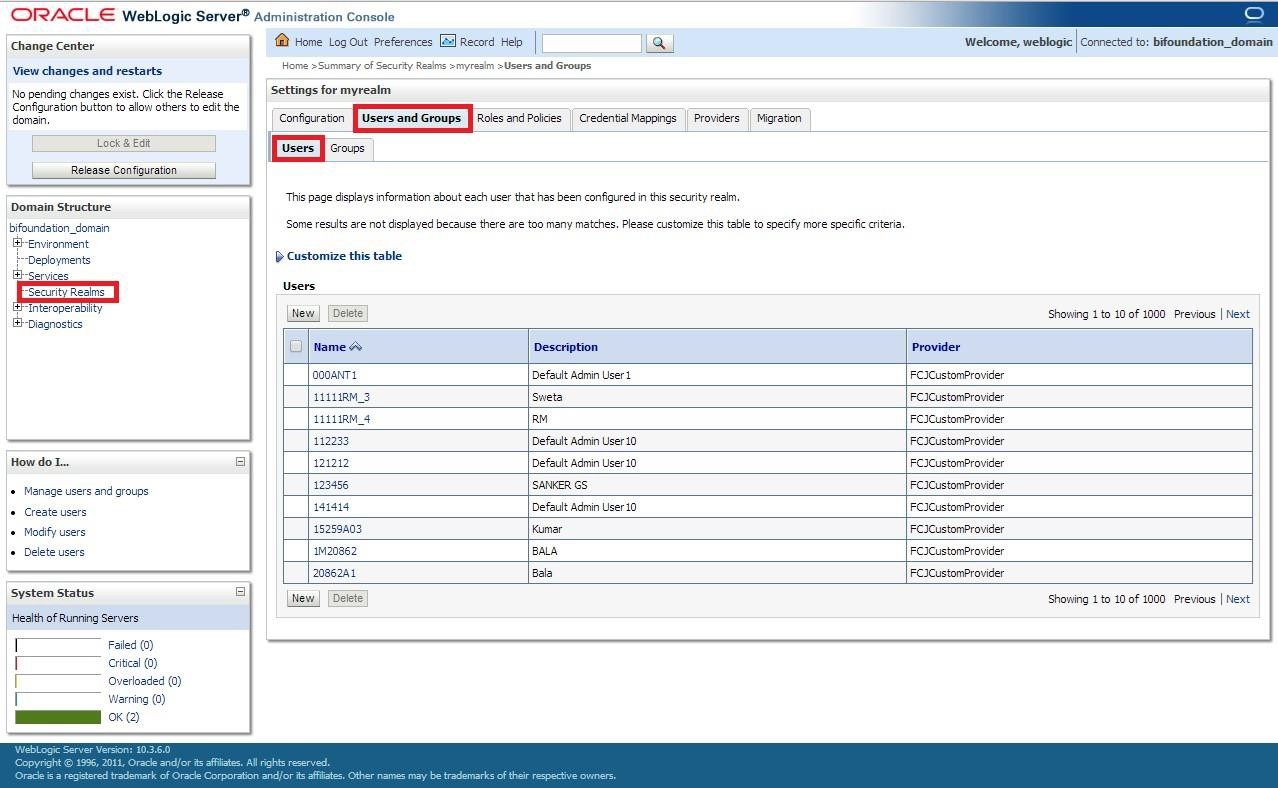Screen dimensions: 1278x788
Task: Expand the Interoperability tree node
Action: 17,307
